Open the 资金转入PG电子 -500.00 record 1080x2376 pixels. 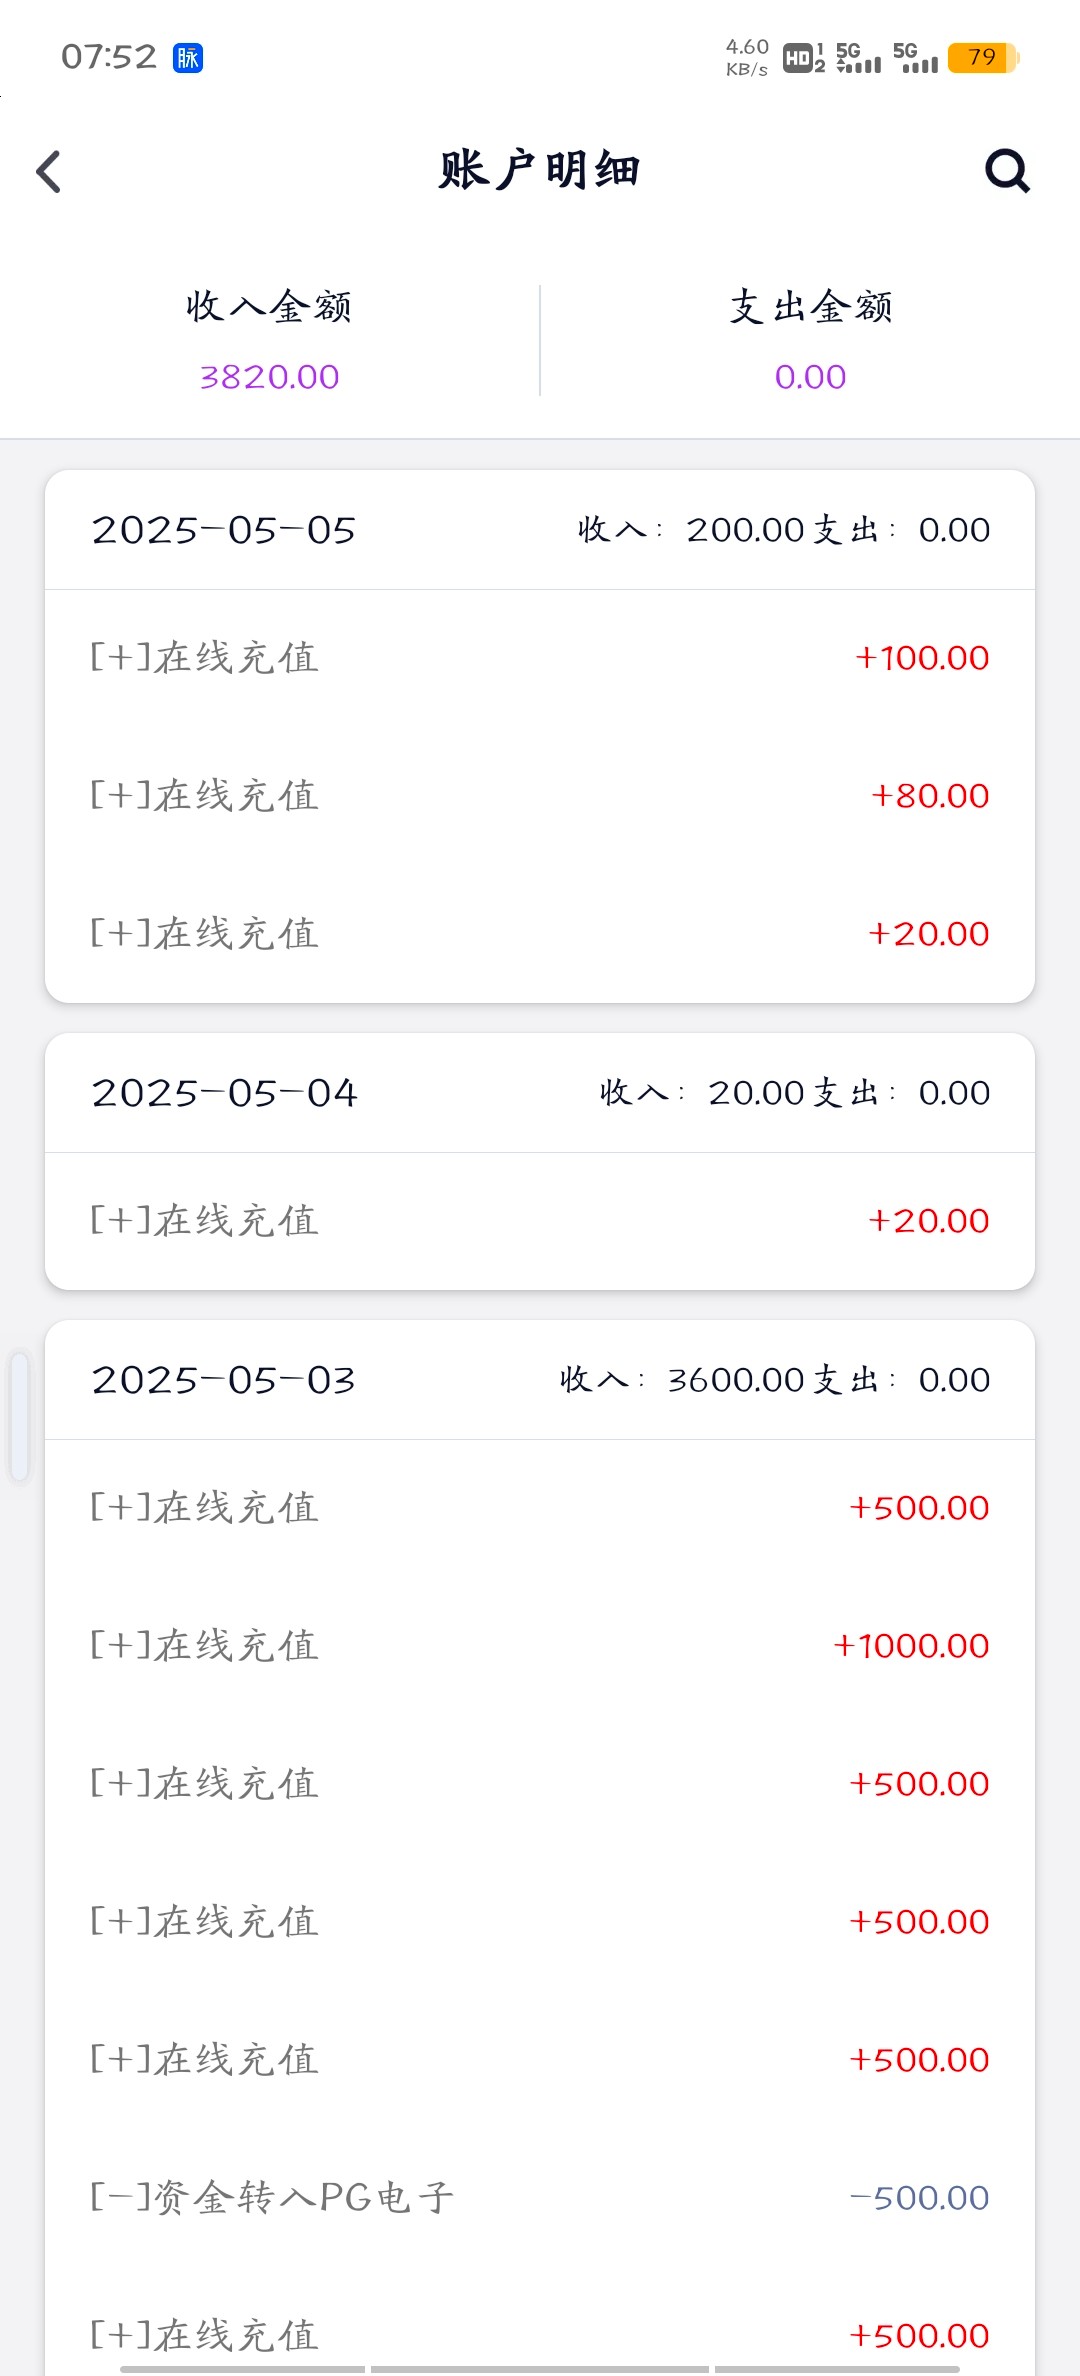coord(540,2198)
